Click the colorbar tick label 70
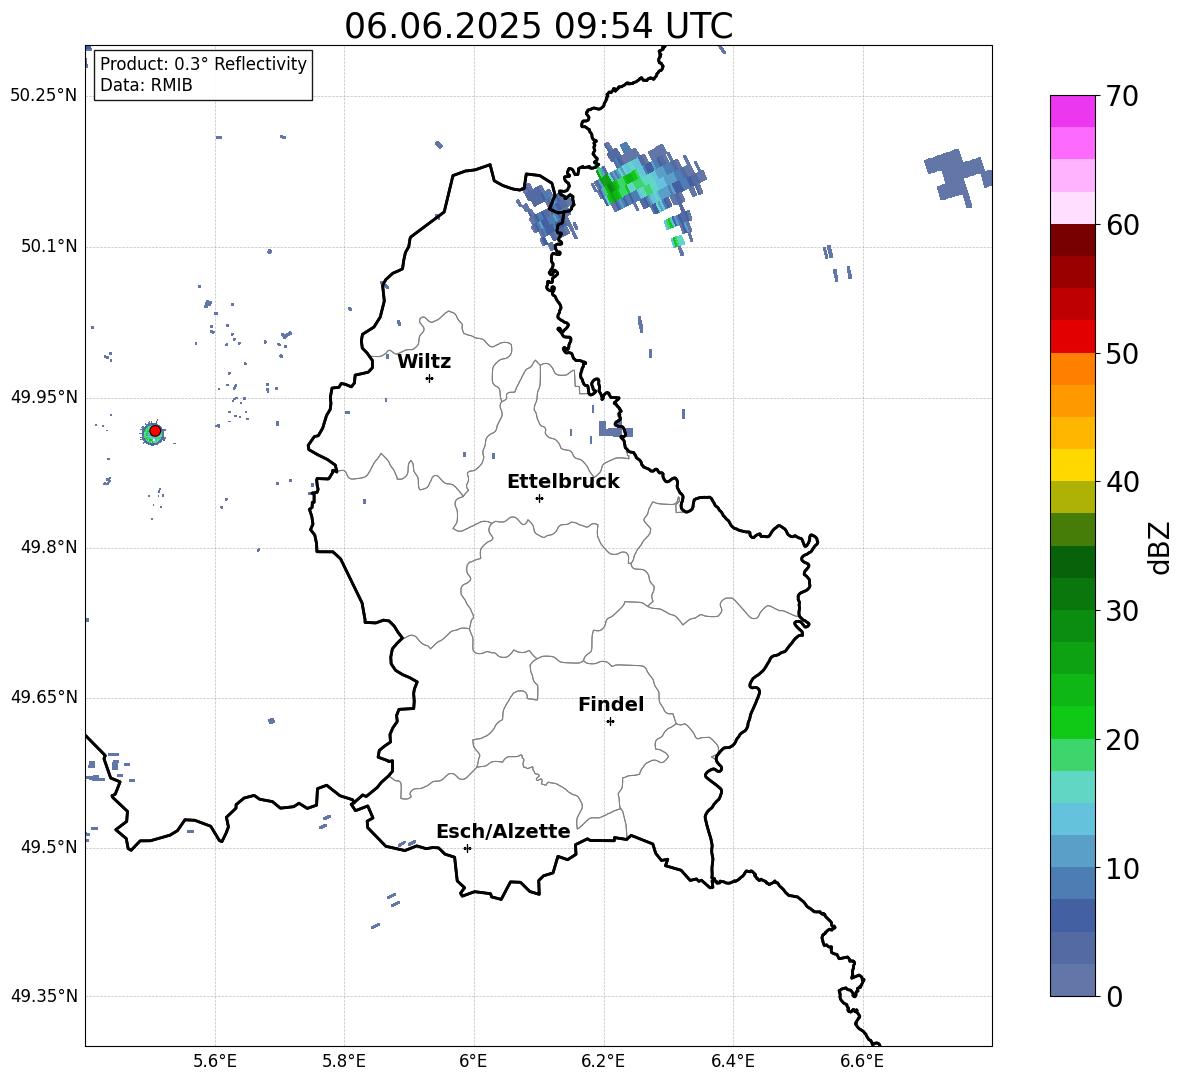Image resolution: width=1184 pixels, height=1081 pixels. [x=1122, y=96]
